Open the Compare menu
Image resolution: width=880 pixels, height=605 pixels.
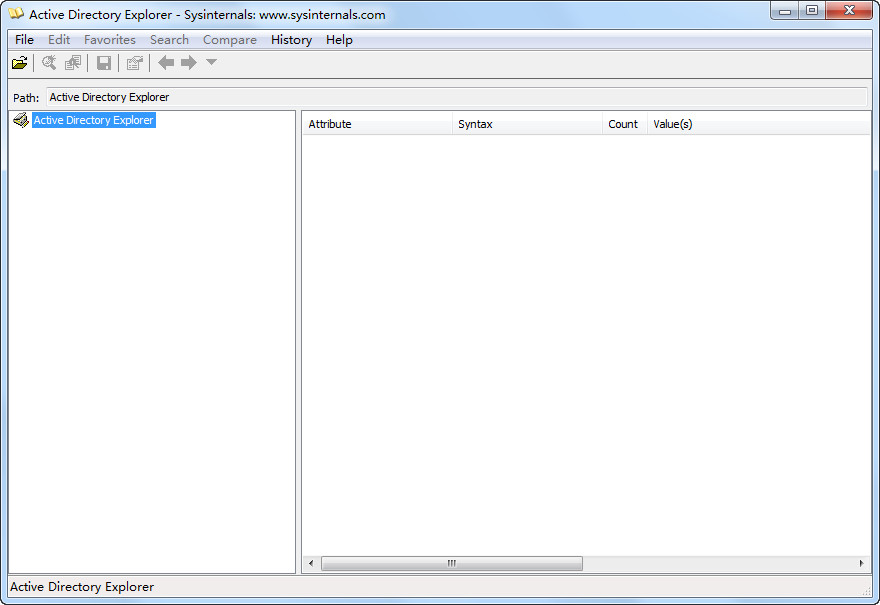[x=230, y=40]
